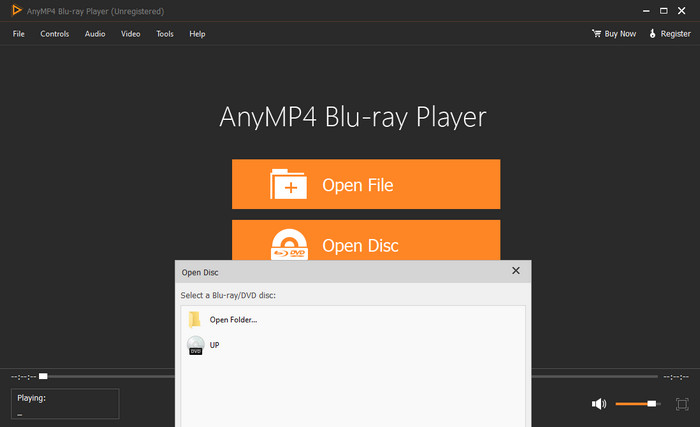The image size is (700, 427).
Task: Open the File menu
Action: (19, 34)
